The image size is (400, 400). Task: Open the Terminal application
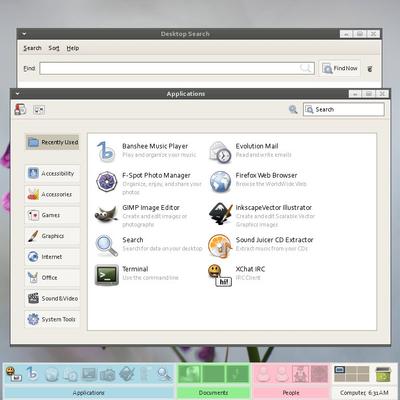click(x=137, y=274)
